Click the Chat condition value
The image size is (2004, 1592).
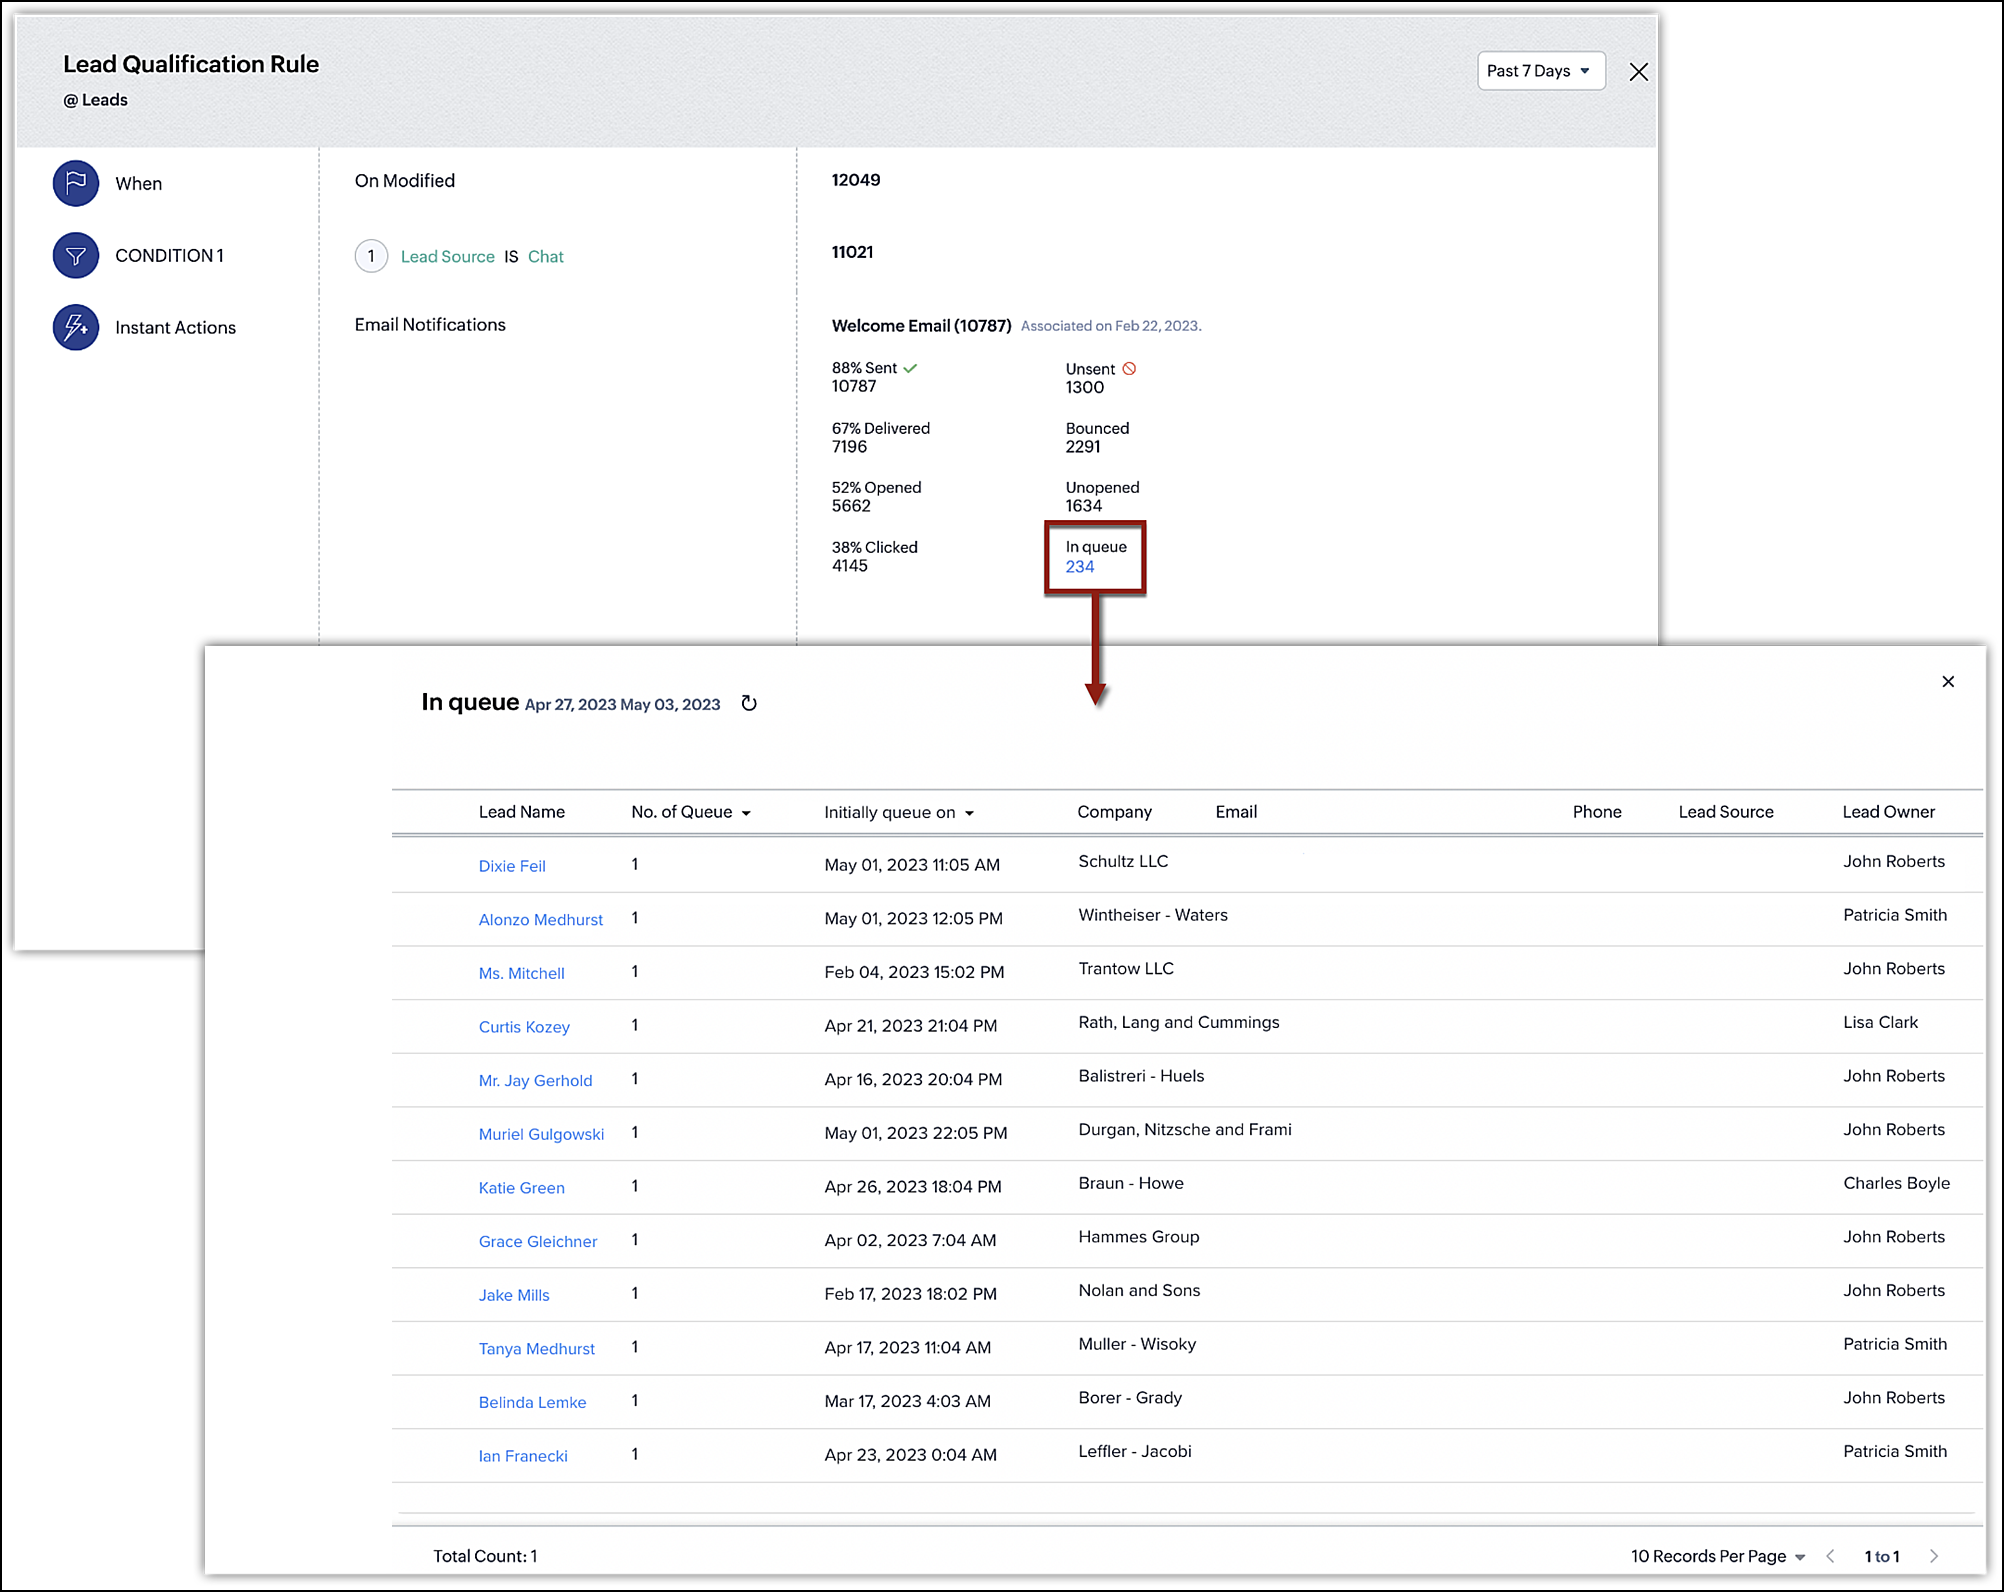coord(545,257)
